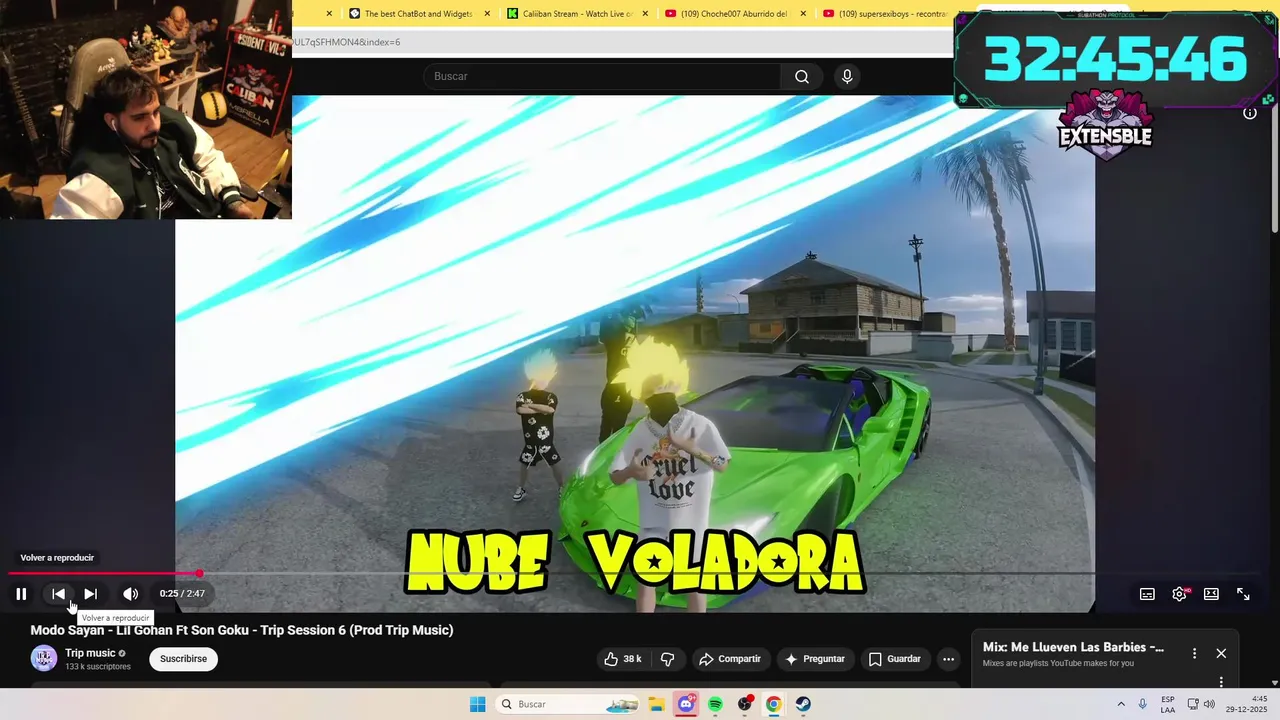Viewport: 1280px width, 720px height.
Task: Click the magnifier search button
Action: 802,77
